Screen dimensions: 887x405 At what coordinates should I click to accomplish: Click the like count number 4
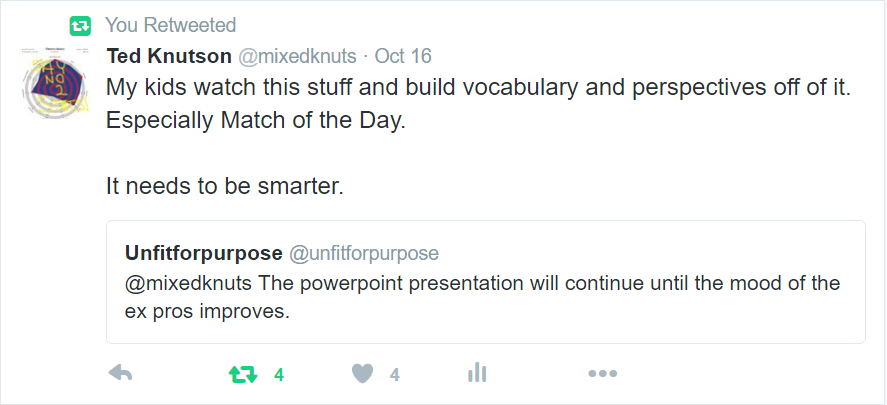(395, 374)
